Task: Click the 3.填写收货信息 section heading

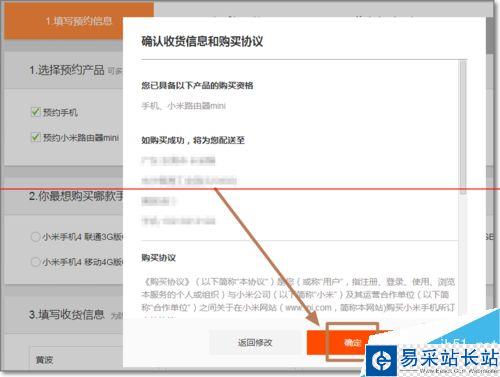Action: tap(67, 314)
